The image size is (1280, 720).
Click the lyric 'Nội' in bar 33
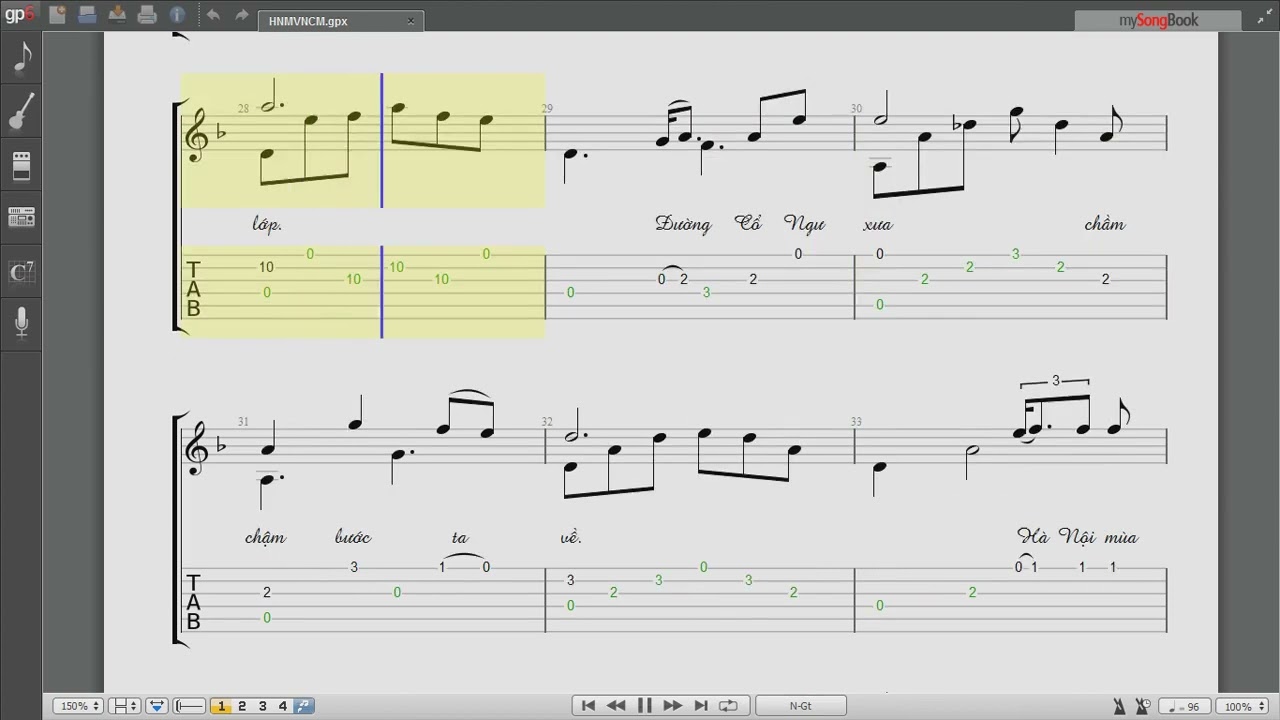click(x=1078, y=537)
